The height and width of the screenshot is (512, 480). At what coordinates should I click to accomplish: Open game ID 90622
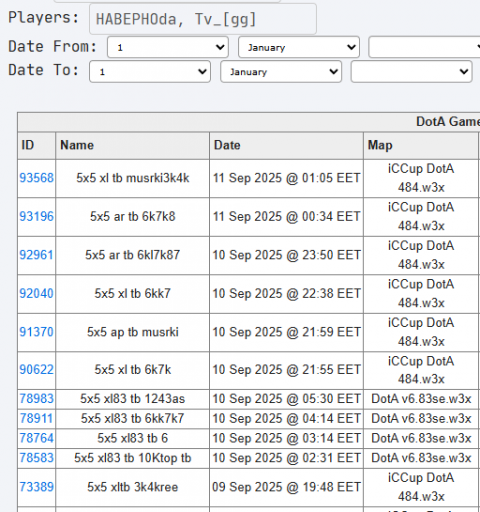point(36,370)
